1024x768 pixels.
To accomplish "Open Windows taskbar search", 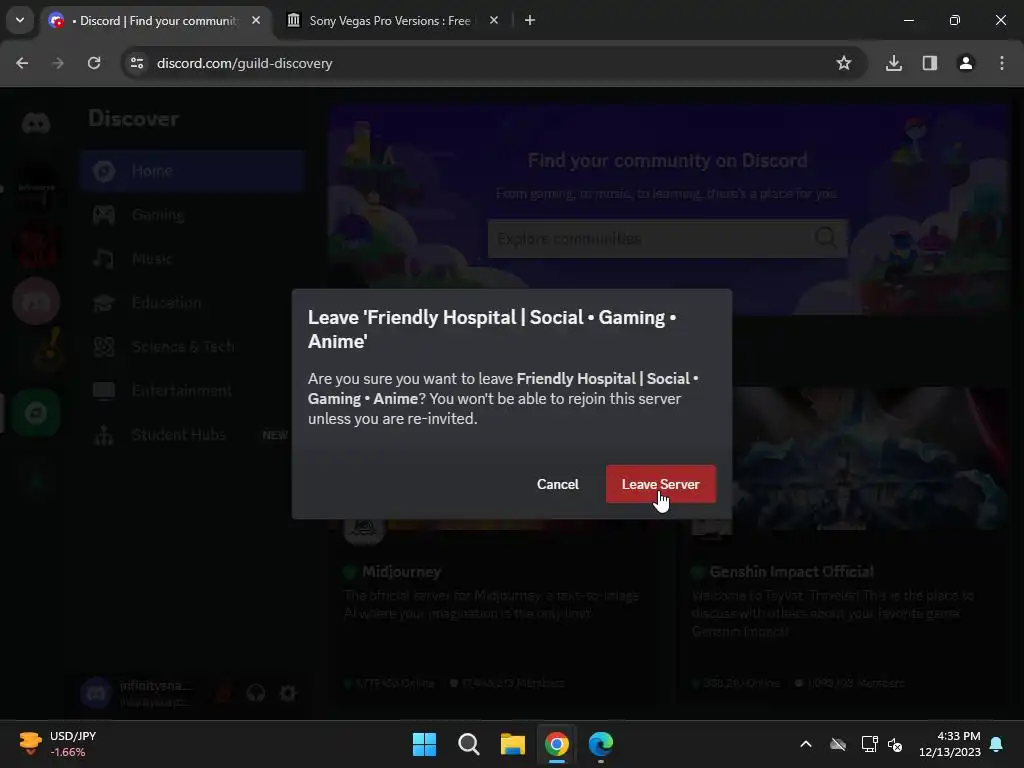I will tap(469, 744).
